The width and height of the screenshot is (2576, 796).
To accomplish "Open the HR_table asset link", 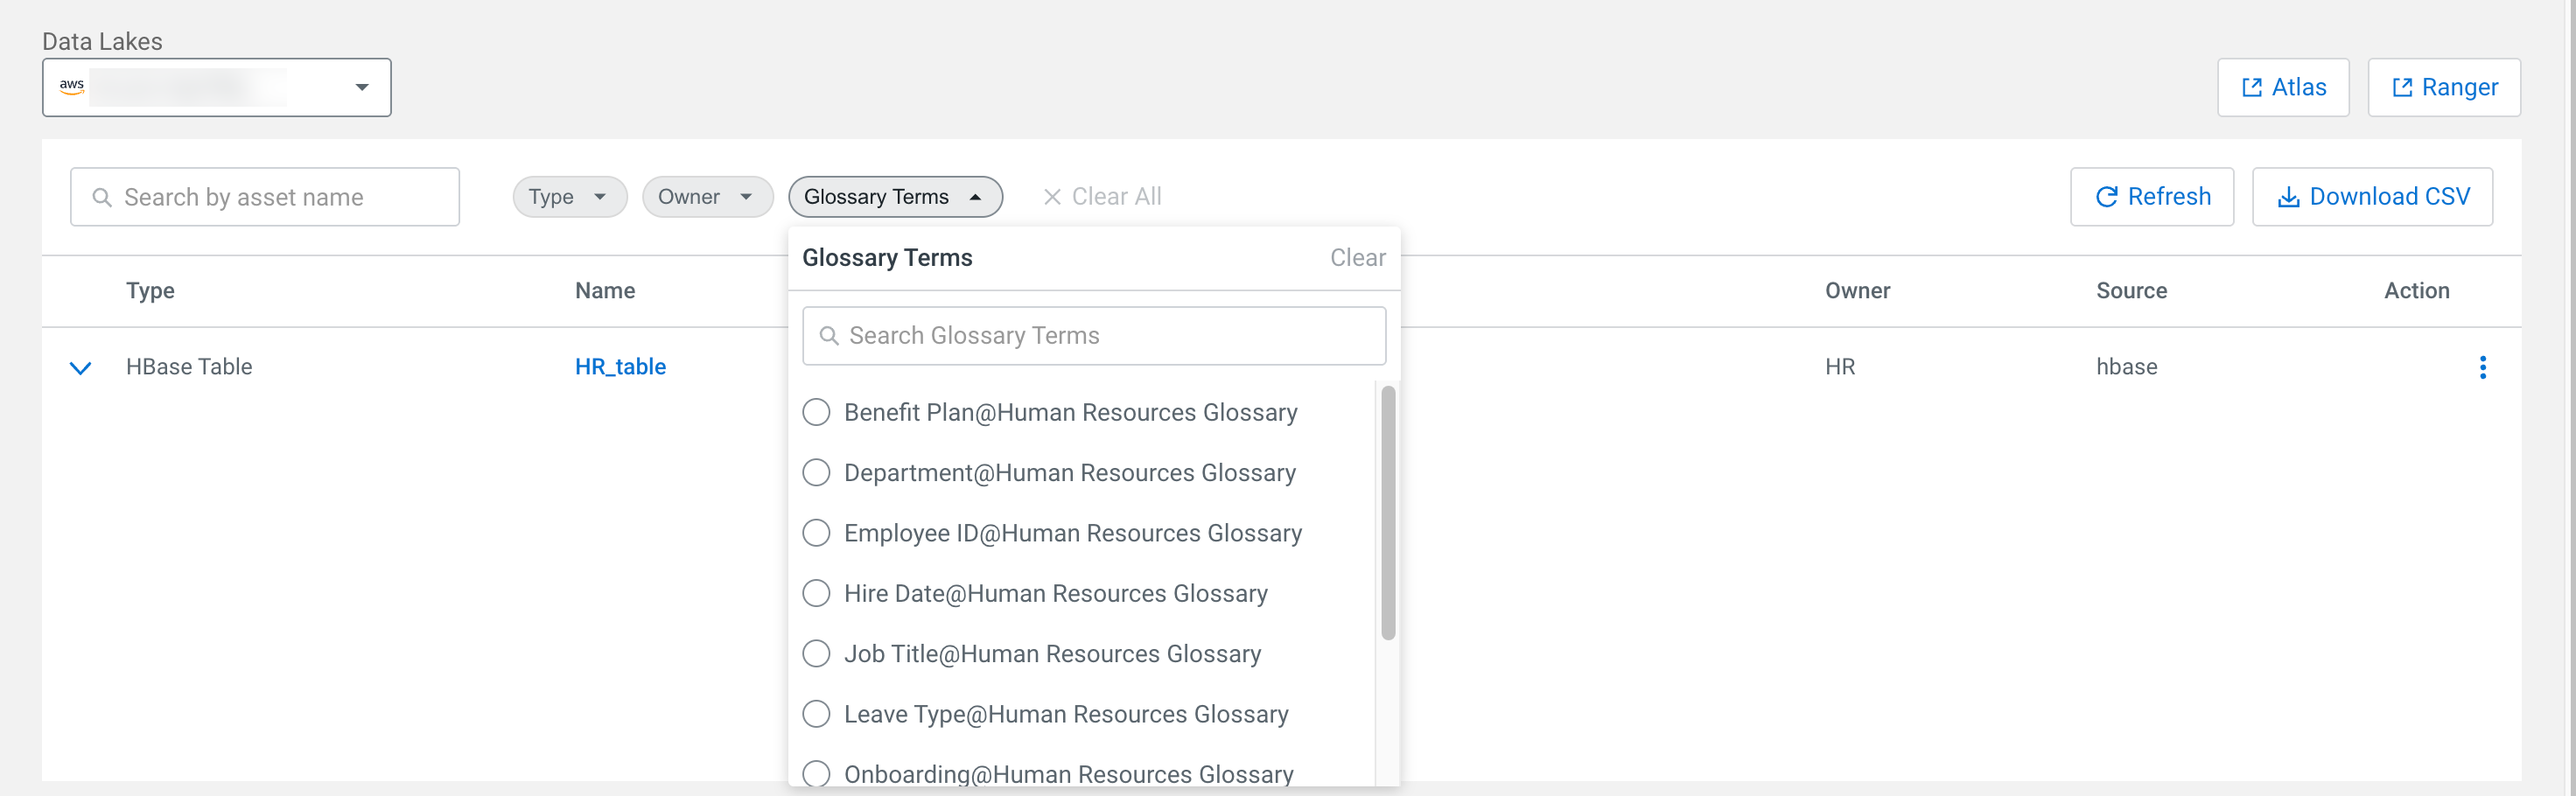I will point(620,367).
